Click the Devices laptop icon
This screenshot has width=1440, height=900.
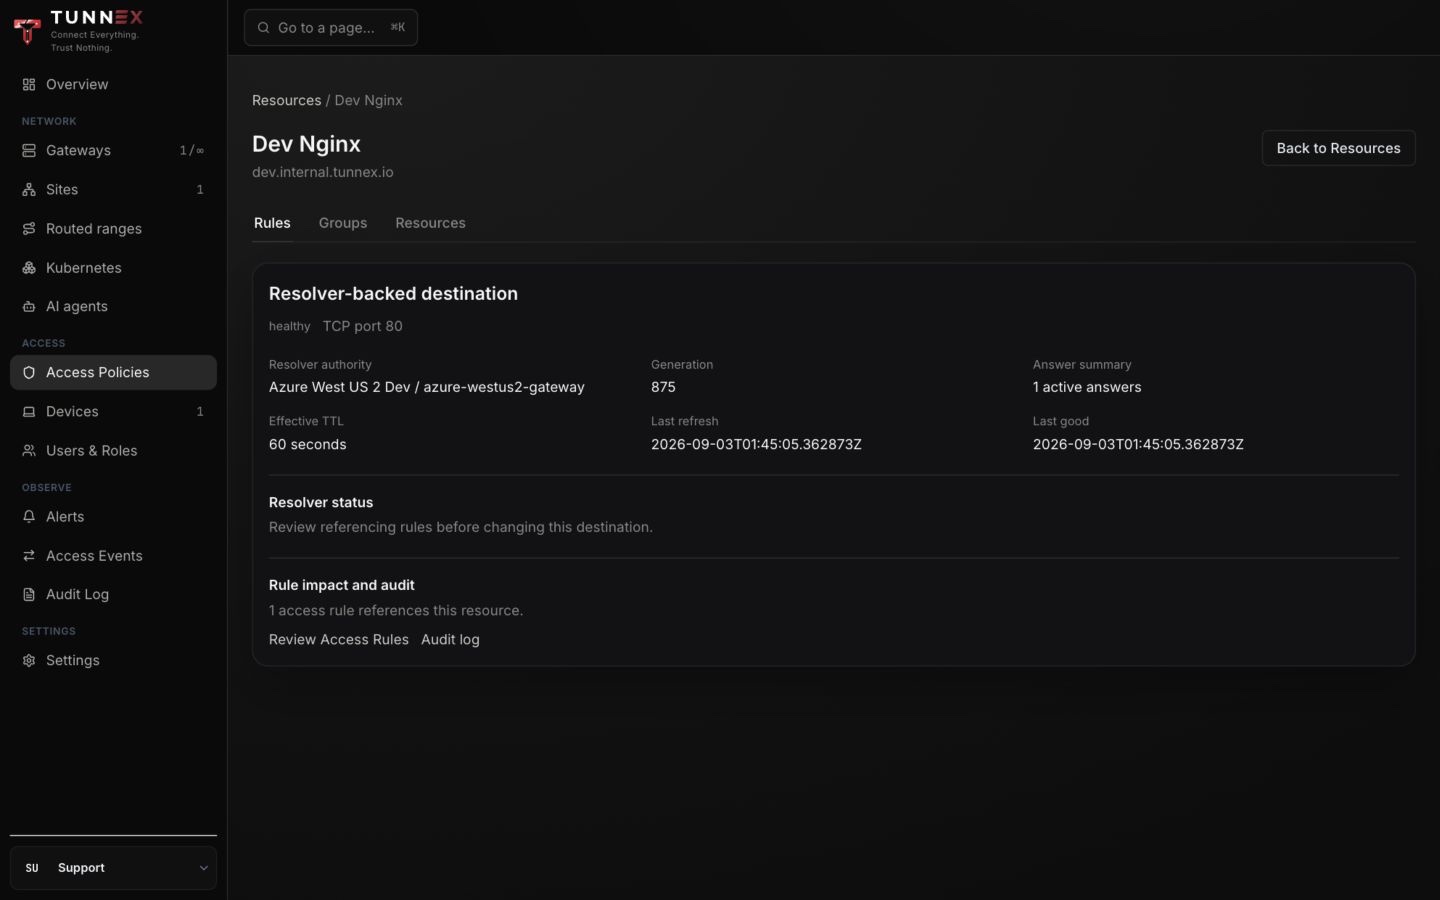(x=29, y=412)
